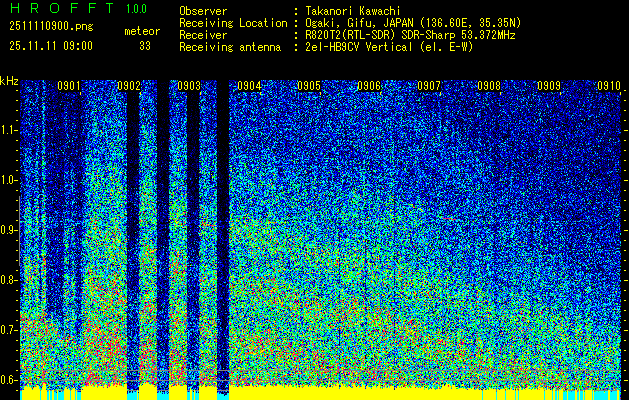This screenshot has height=400, width=629.
Task: Click the meteor count value 33
Action: click(x=144, y=46)
